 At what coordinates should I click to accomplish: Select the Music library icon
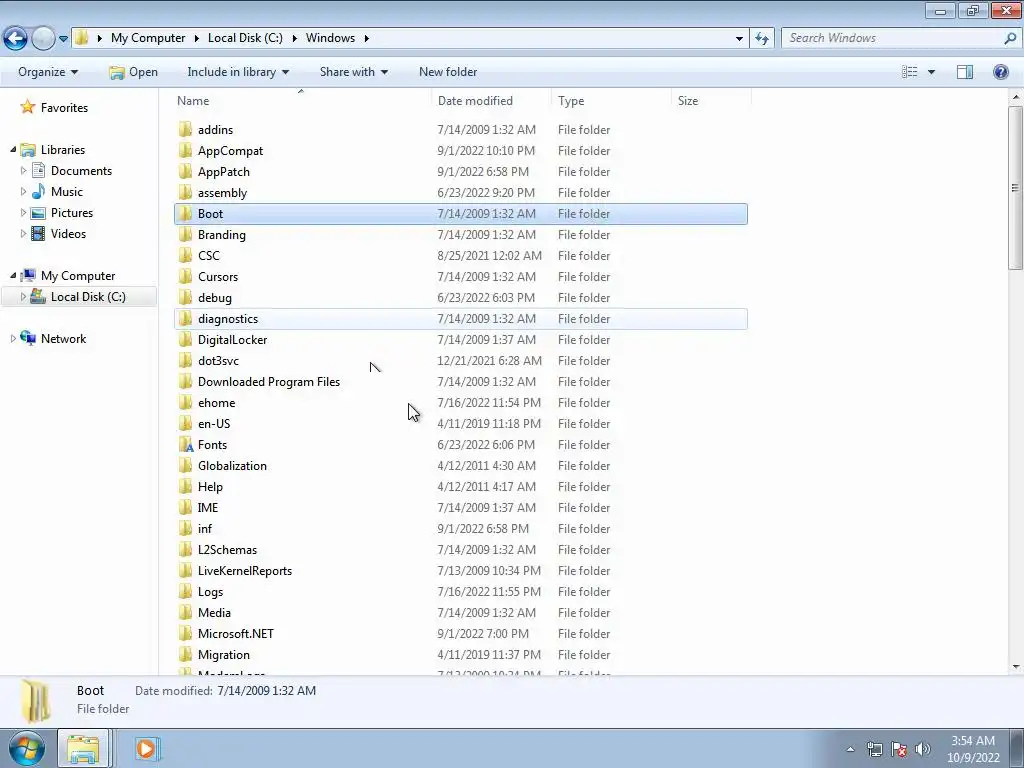39,191
